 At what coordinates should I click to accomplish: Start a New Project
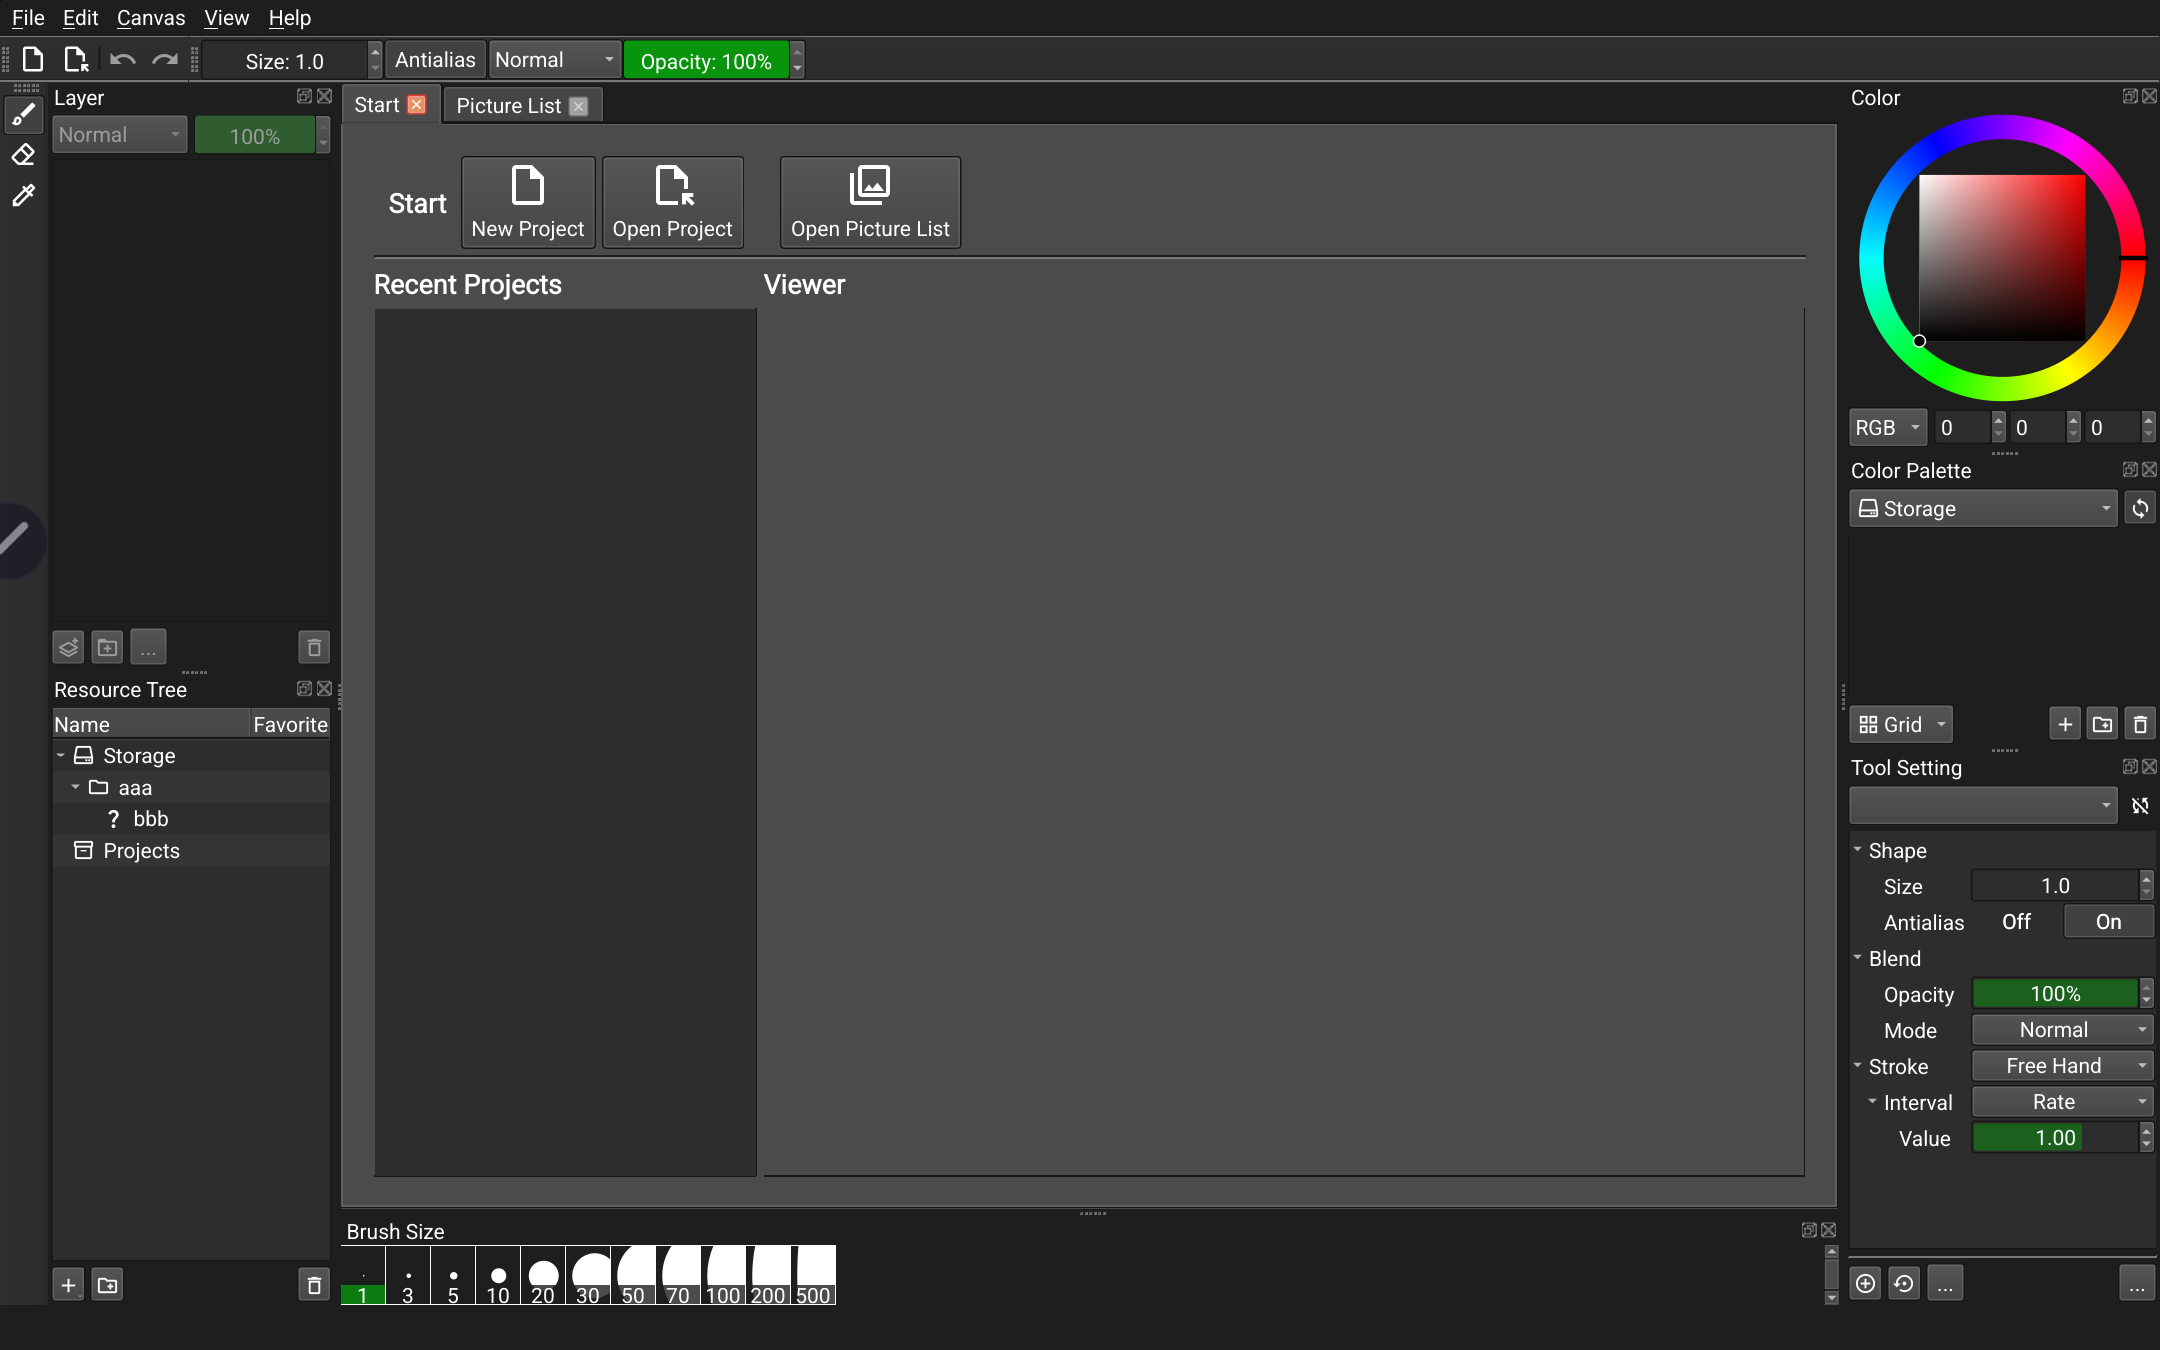[527, 201]
